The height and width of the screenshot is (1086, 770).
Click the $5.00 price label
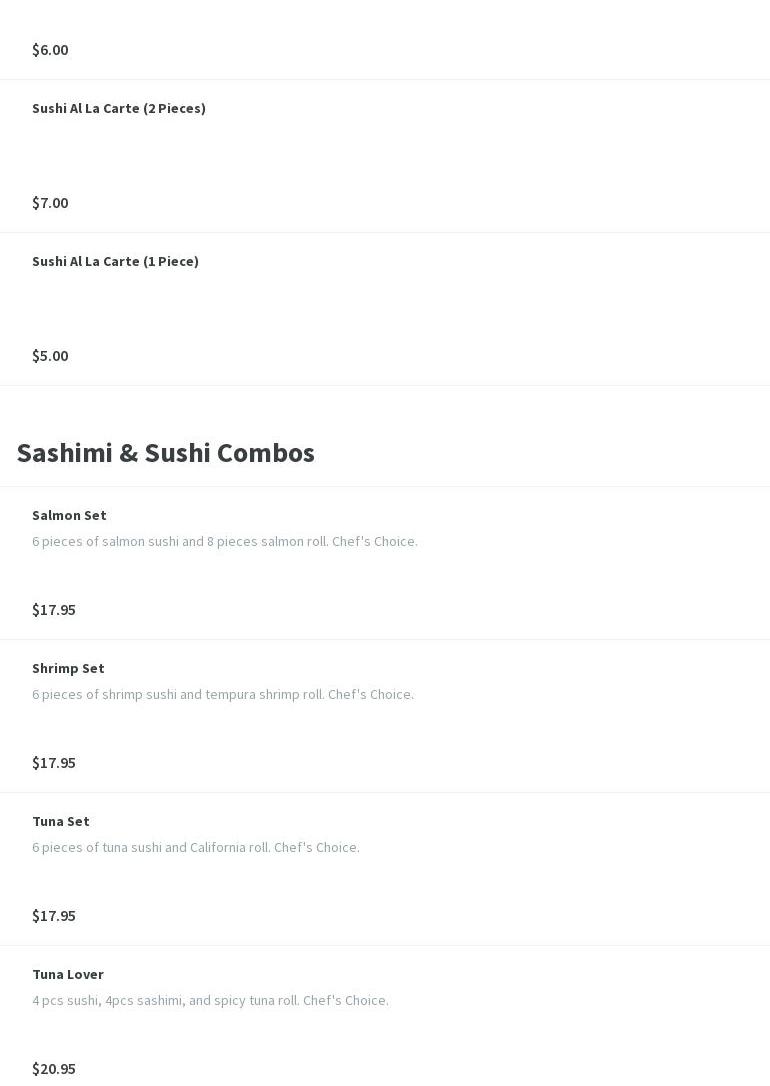[x=50, y=355]
